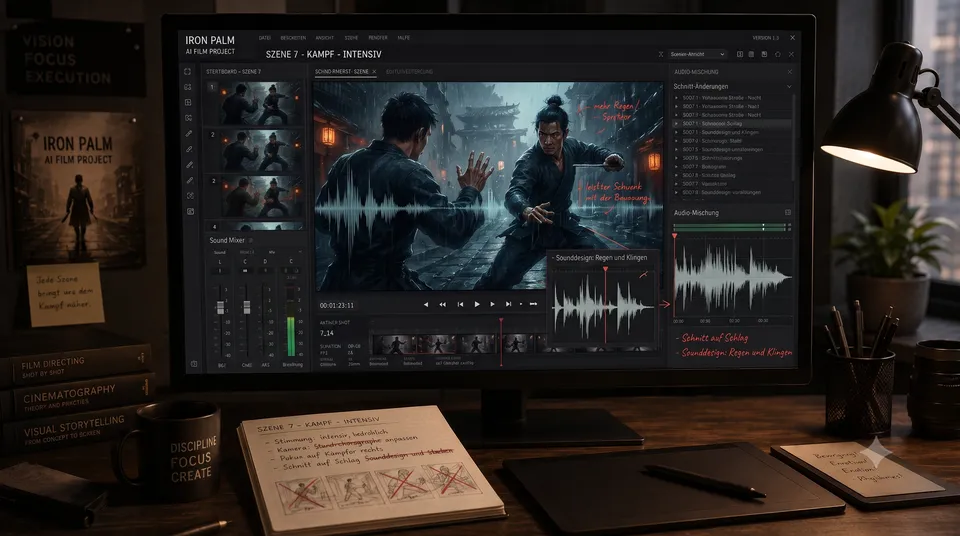Screen dimensions: 960x536
Task: Click the small icon beside the Sound Mixer title
Action: pos(251,241)
